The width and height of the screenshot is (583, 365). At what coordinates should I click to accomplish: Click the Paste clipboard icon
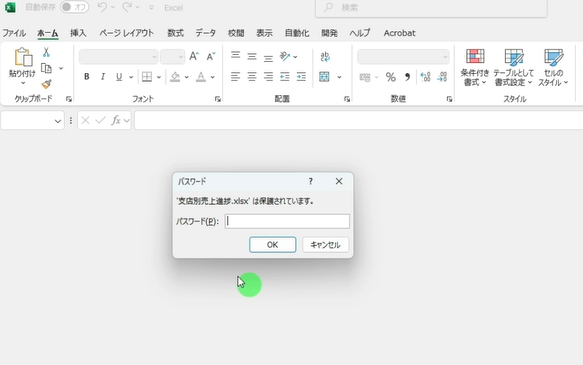click(x=23, y=57)
